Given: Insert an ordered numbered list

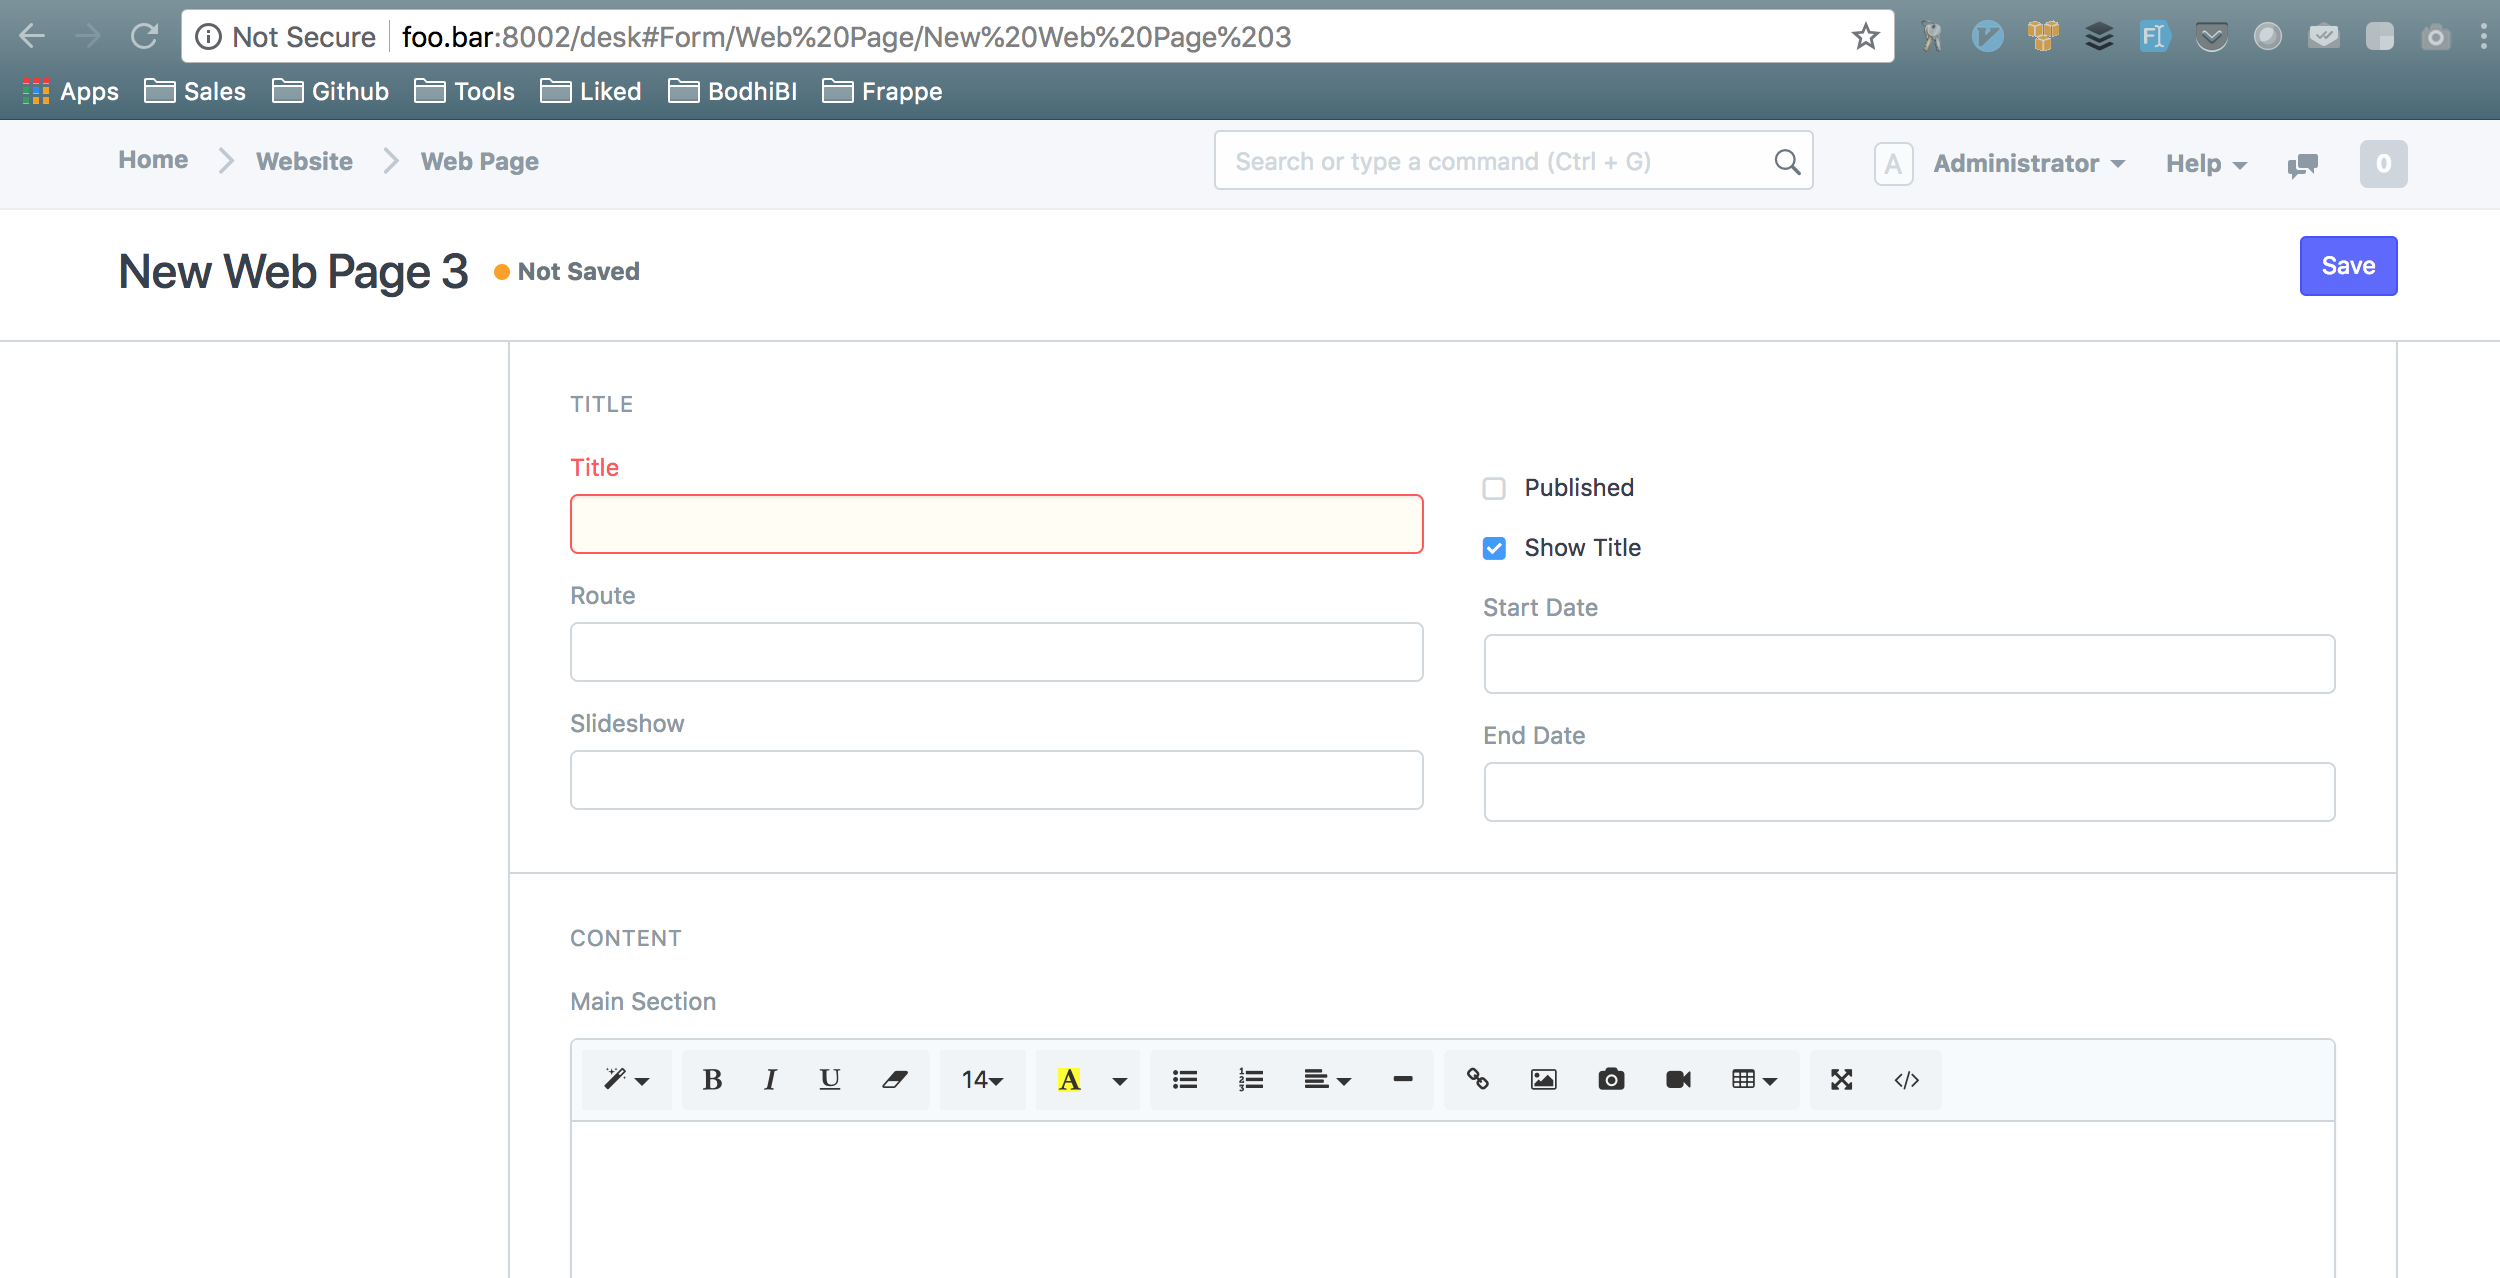Looking at the screenshot, I should (1251, 1080).
